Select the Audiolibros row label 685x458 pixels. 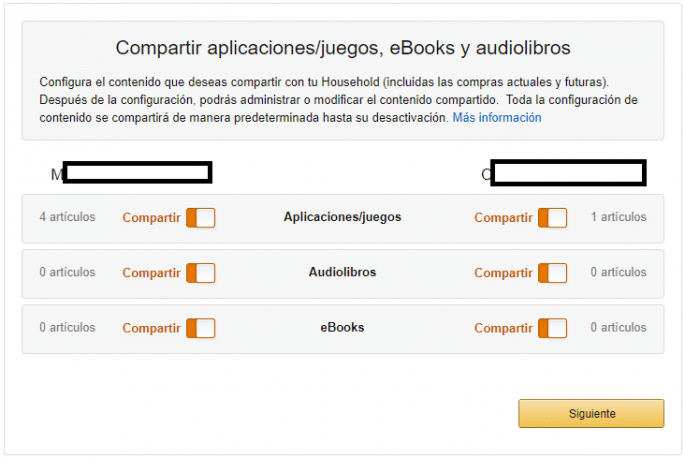coord(342,272)
